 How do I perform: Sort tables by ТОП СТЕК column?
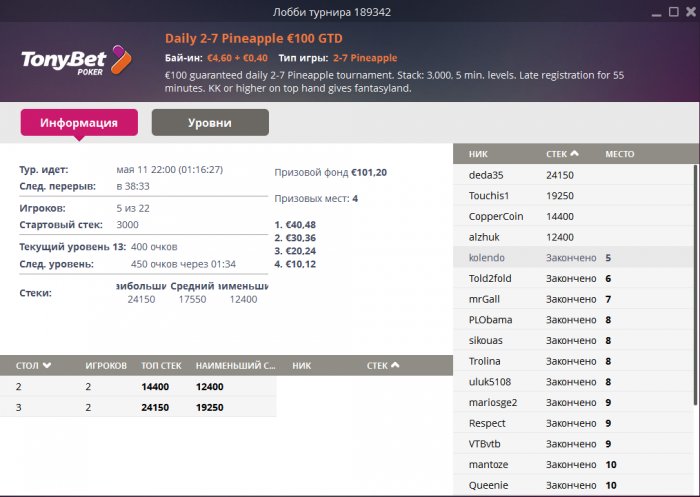(163, 366)
